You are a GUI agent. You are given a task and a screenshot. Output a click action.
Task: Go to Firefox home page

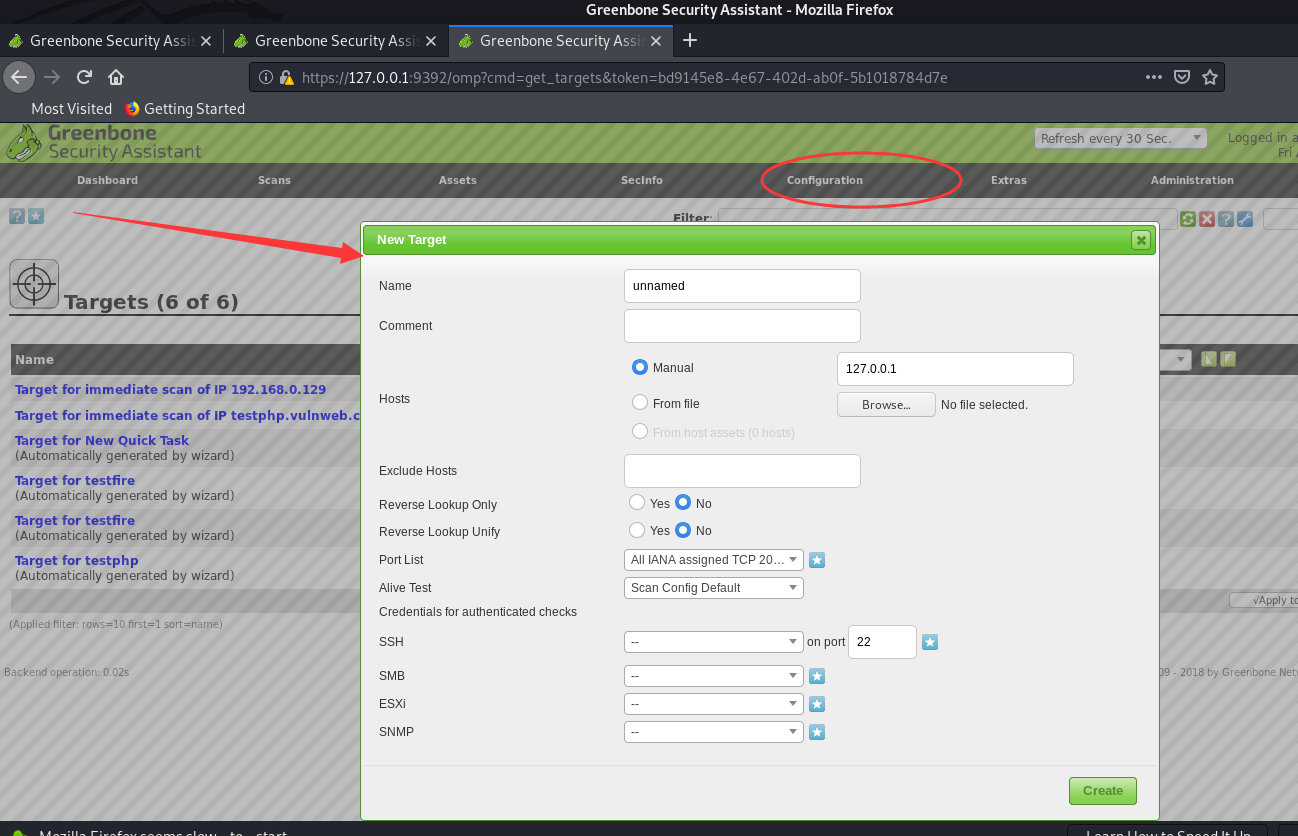116,77
